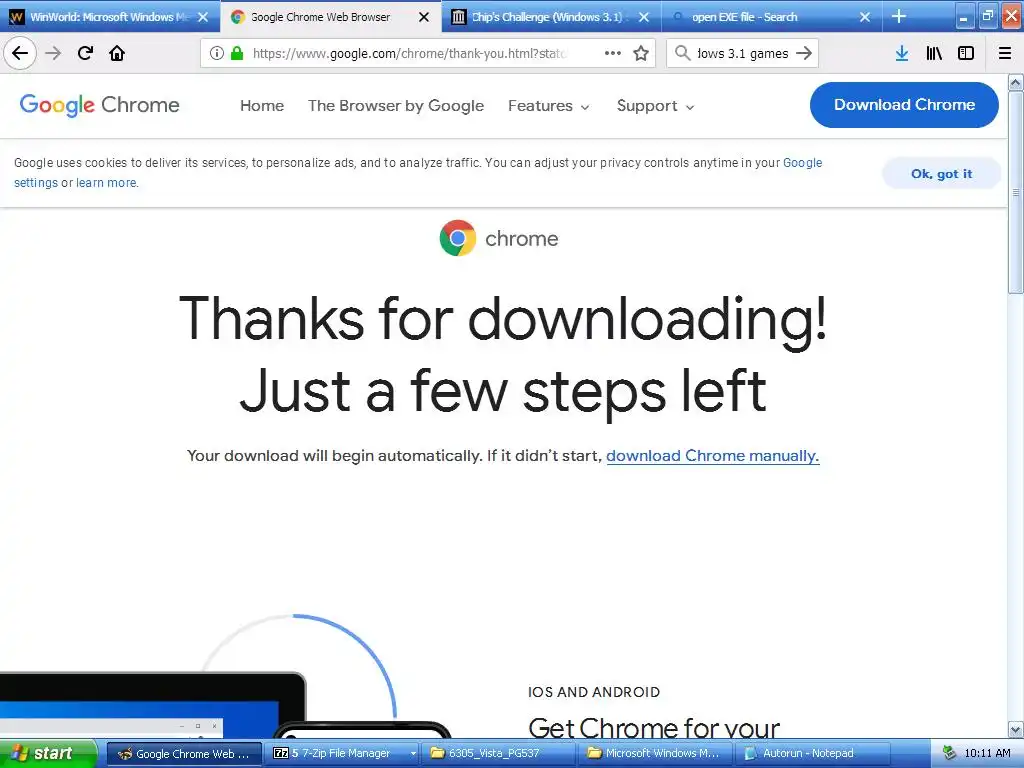The width and height of the screenshot is (1024, 768).
Task: Close the open EXE file Search tab
Action: [x=865, y=17]
